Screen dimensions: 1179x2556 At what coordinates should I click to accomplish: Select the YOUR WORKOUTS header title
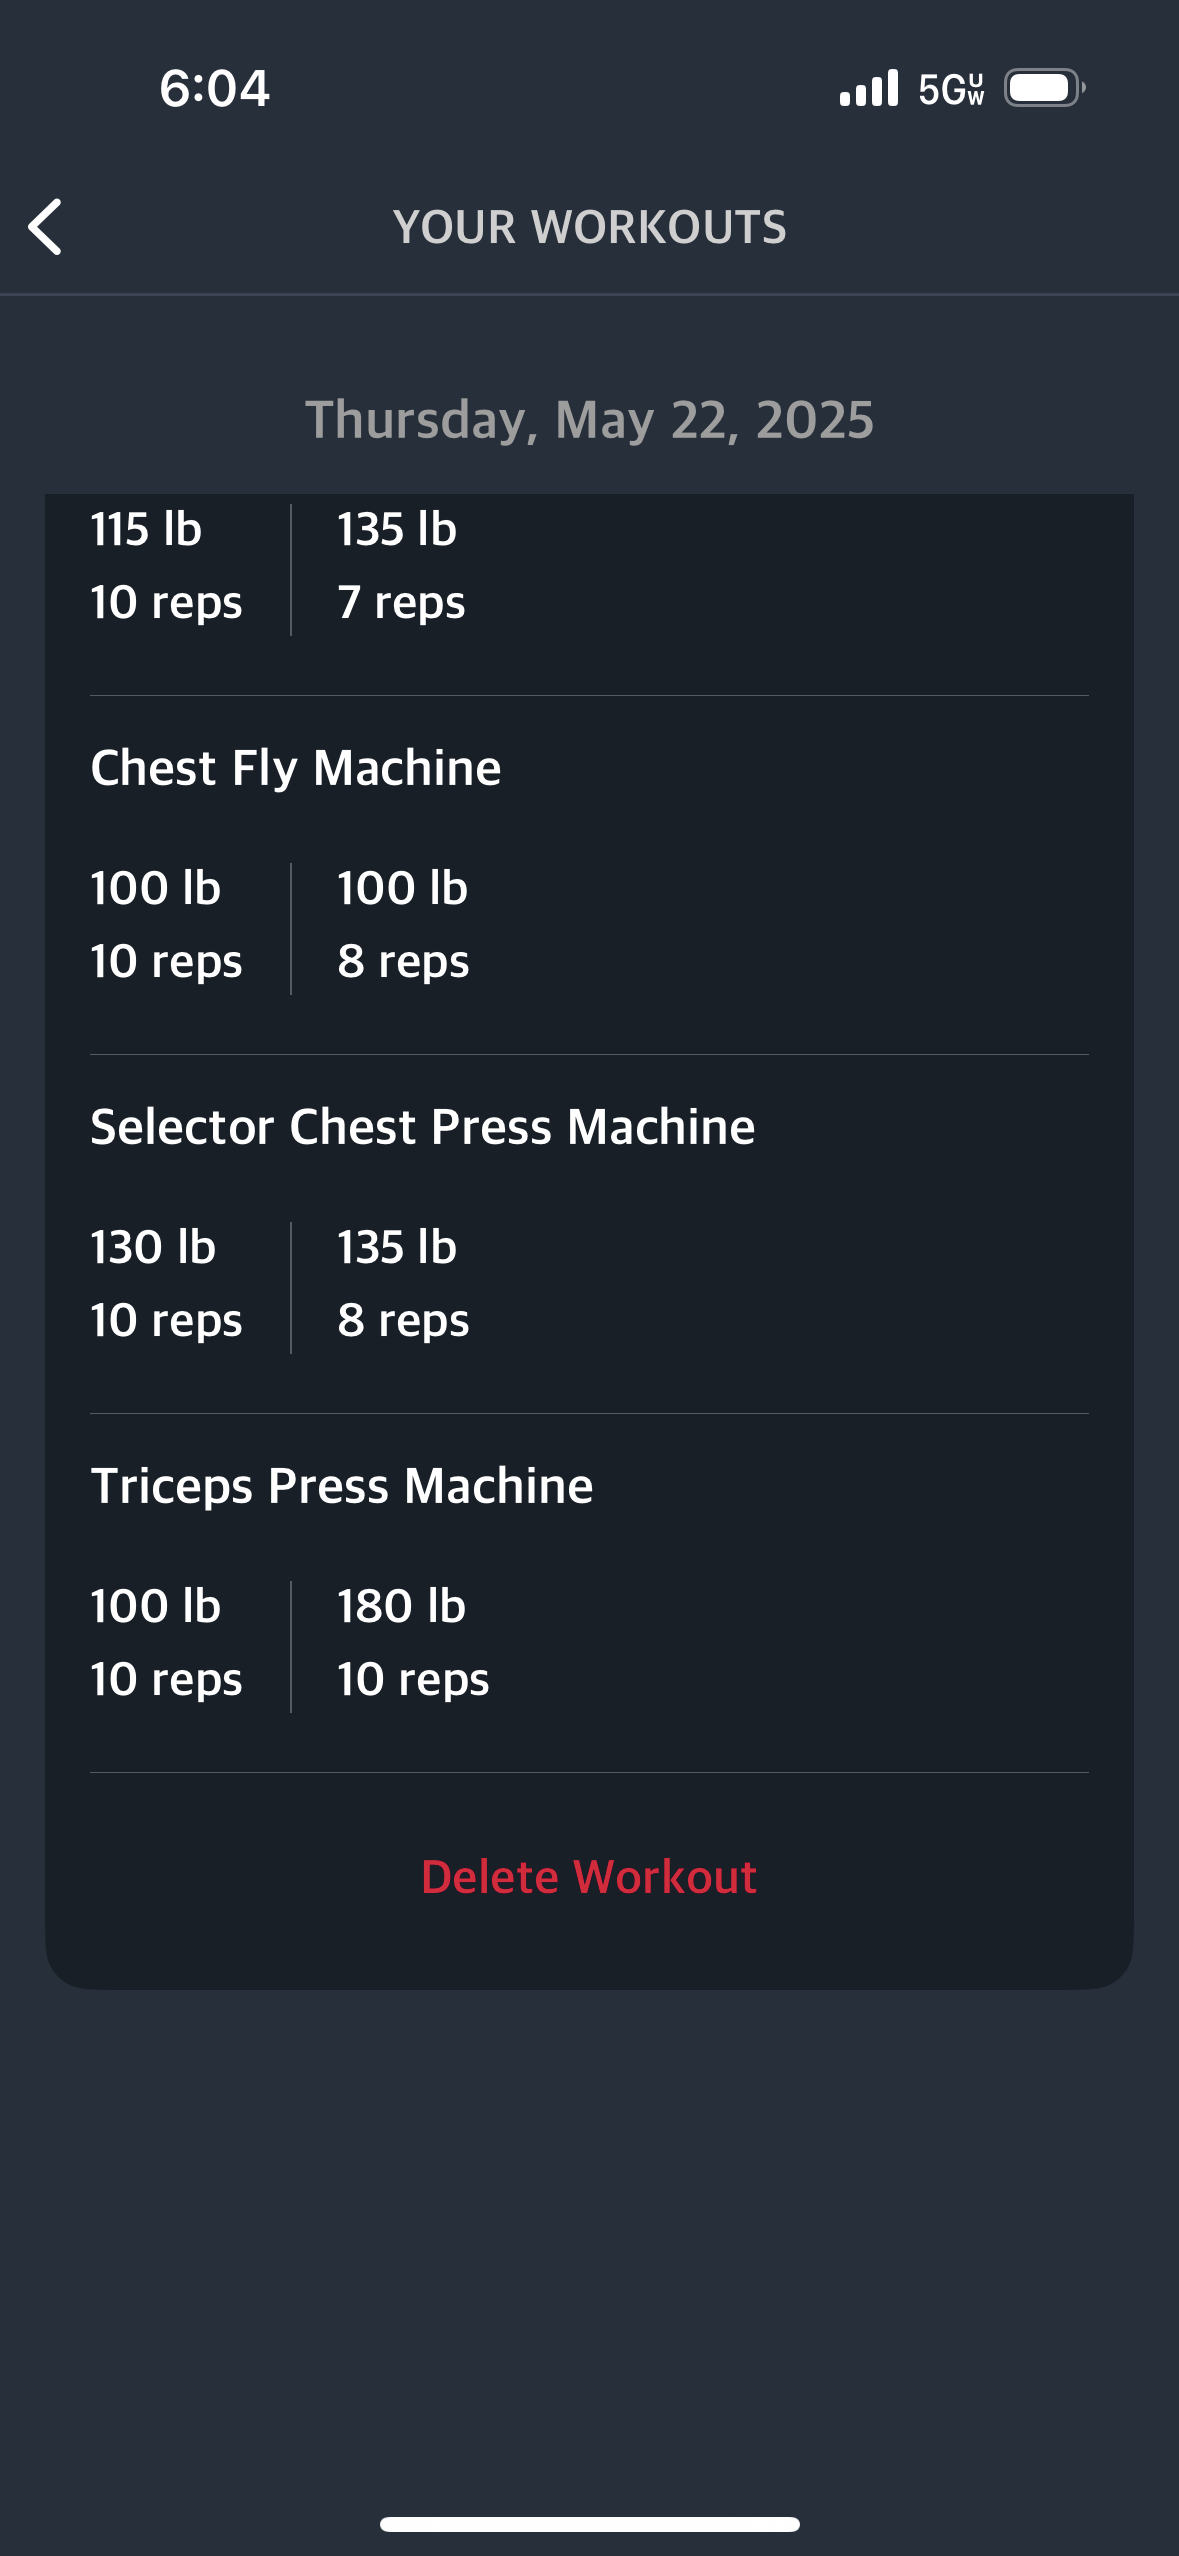click(x=589, y=227)
